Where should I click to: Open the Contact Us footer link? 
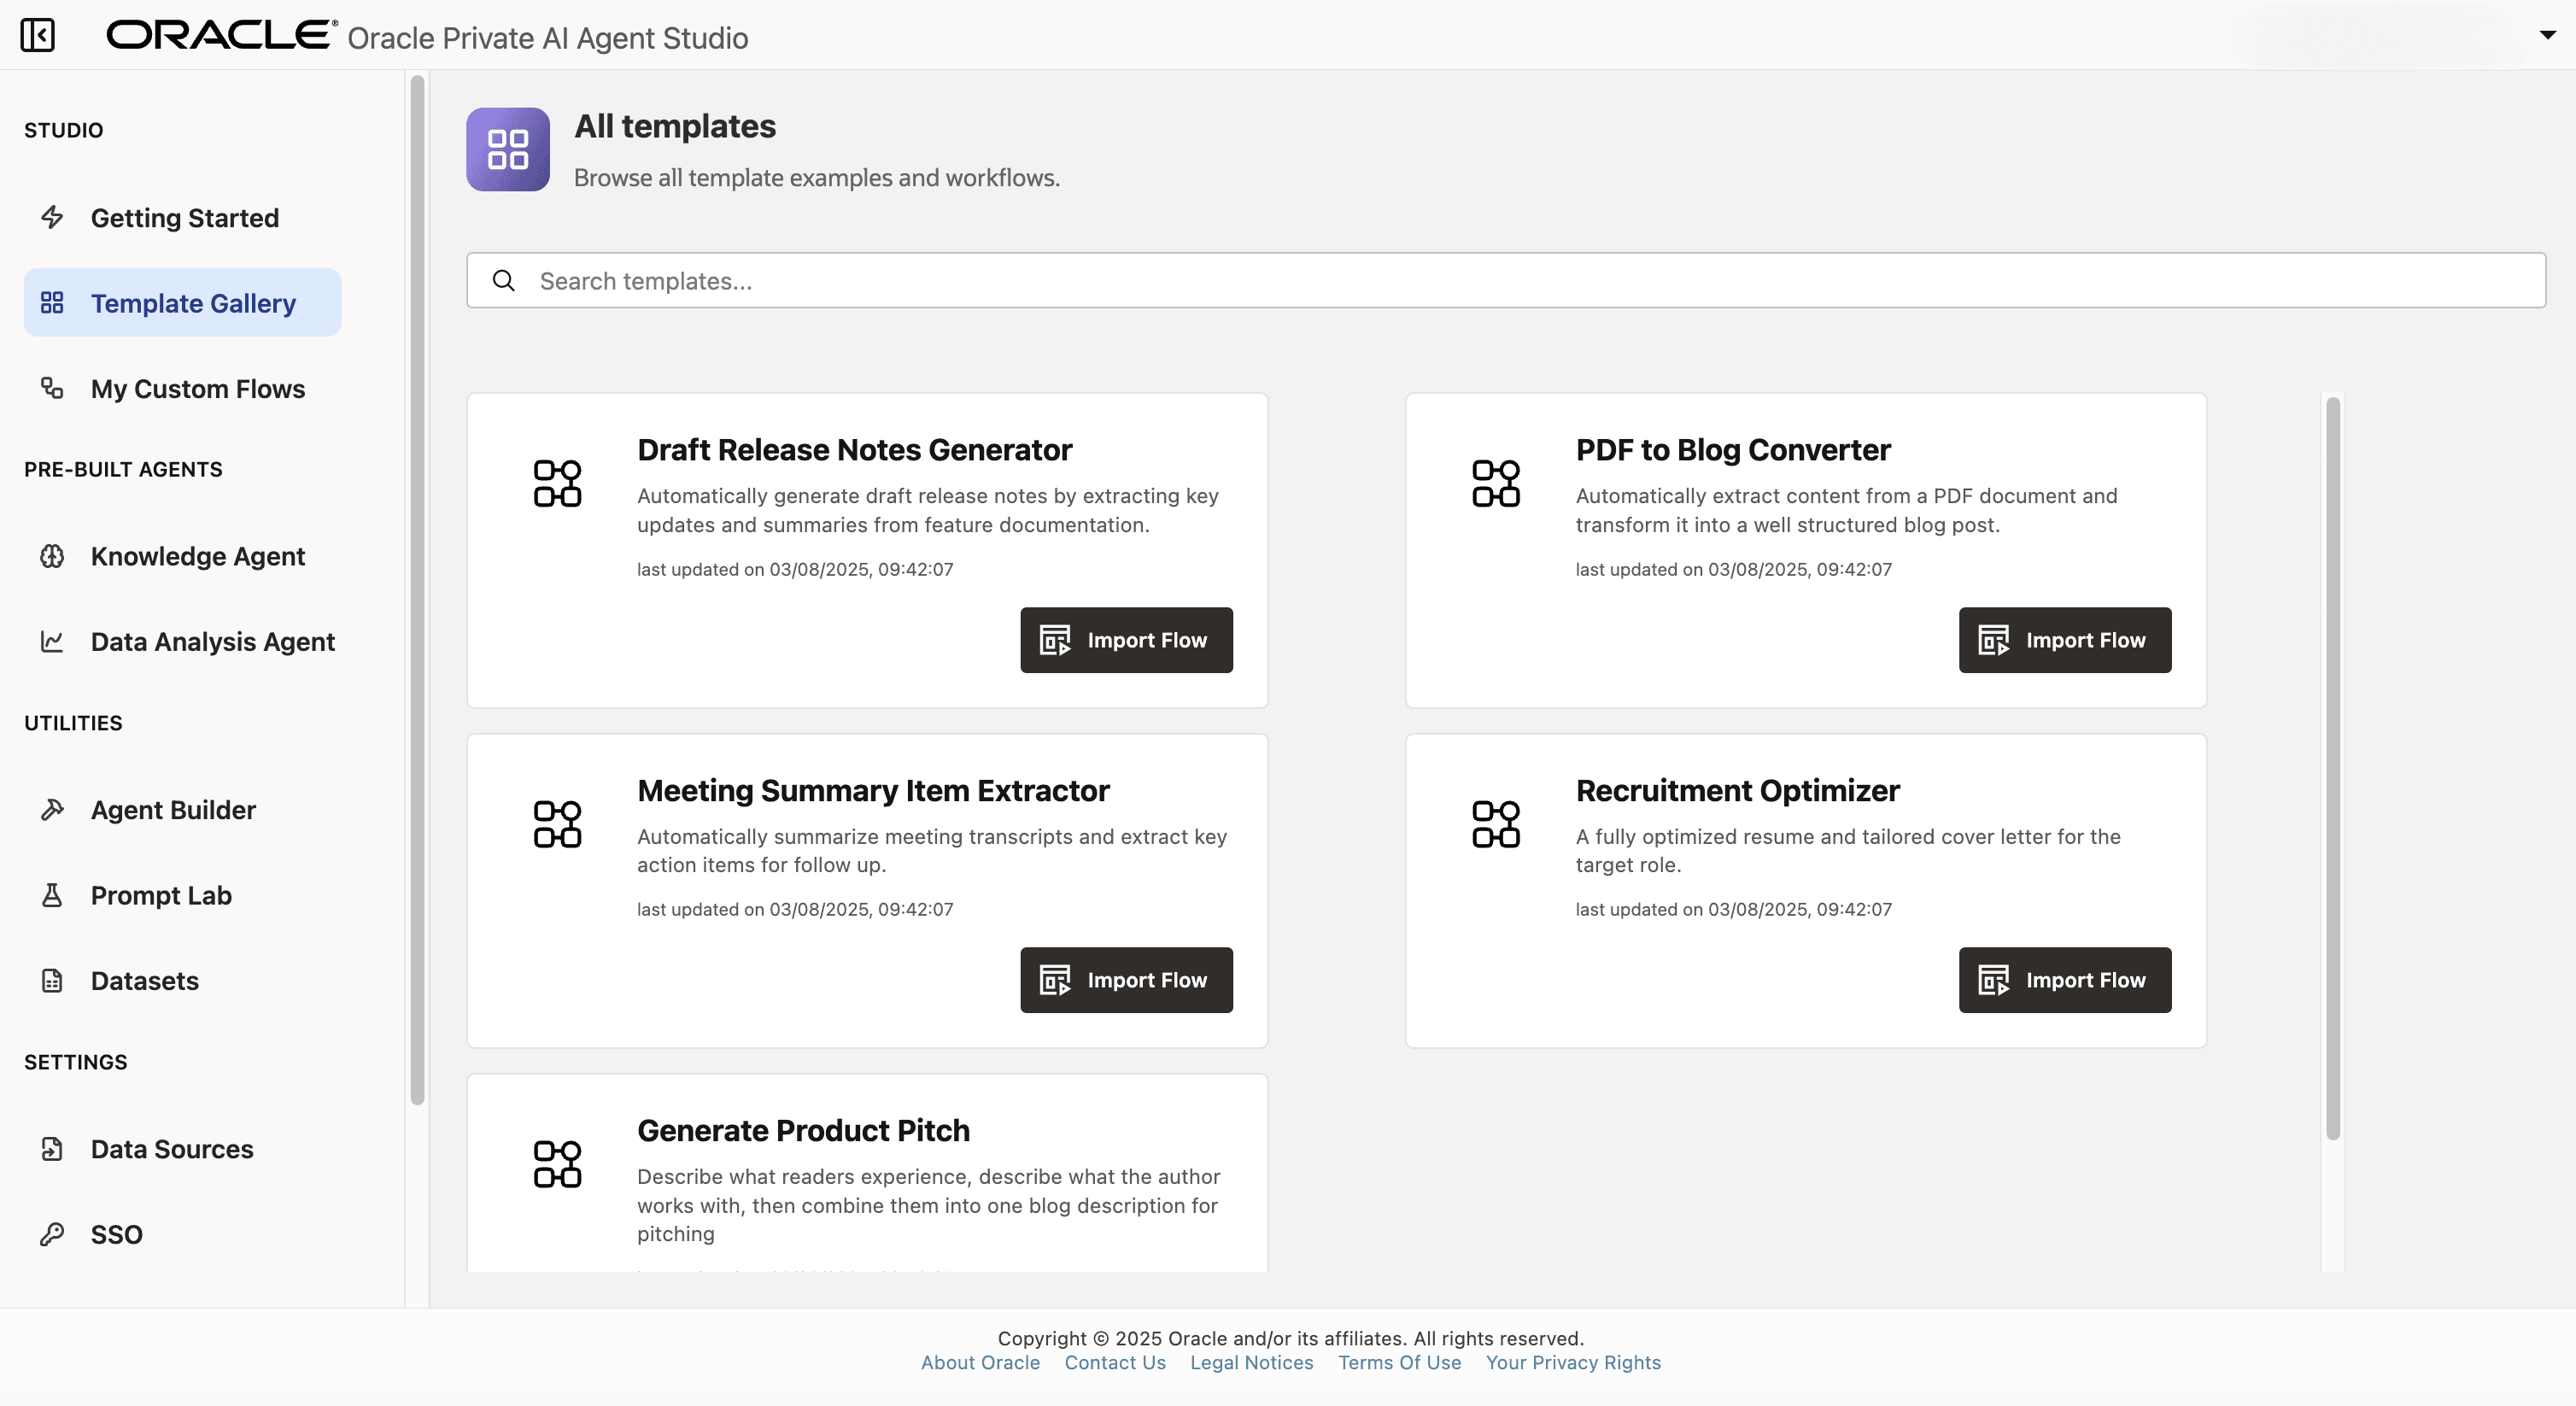(1114, 1362)
